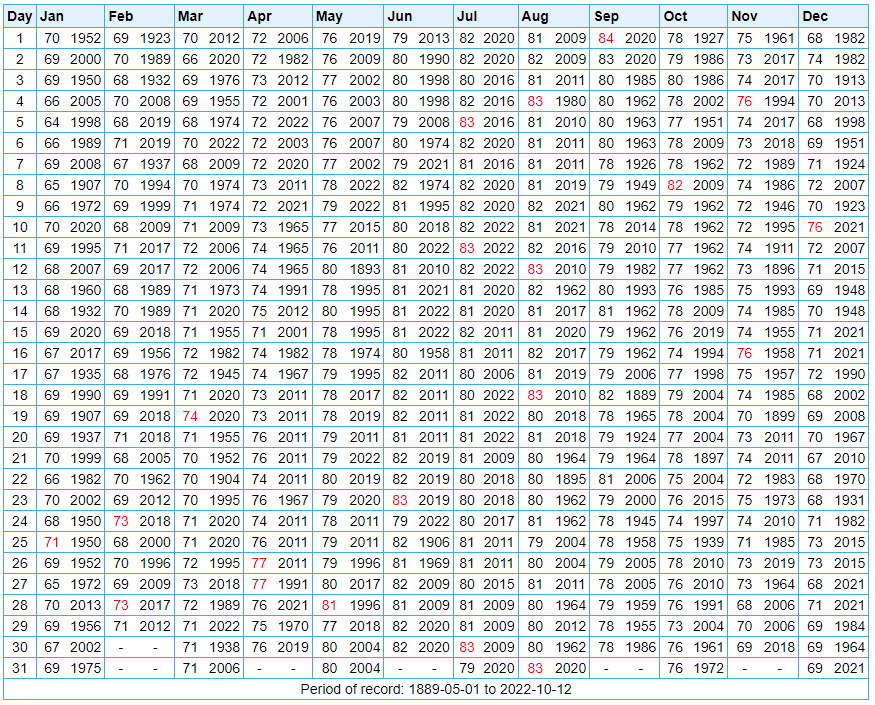Select the red 82 in Oct day 8
This screenshot has width=875, height=705.
[675, 185]
